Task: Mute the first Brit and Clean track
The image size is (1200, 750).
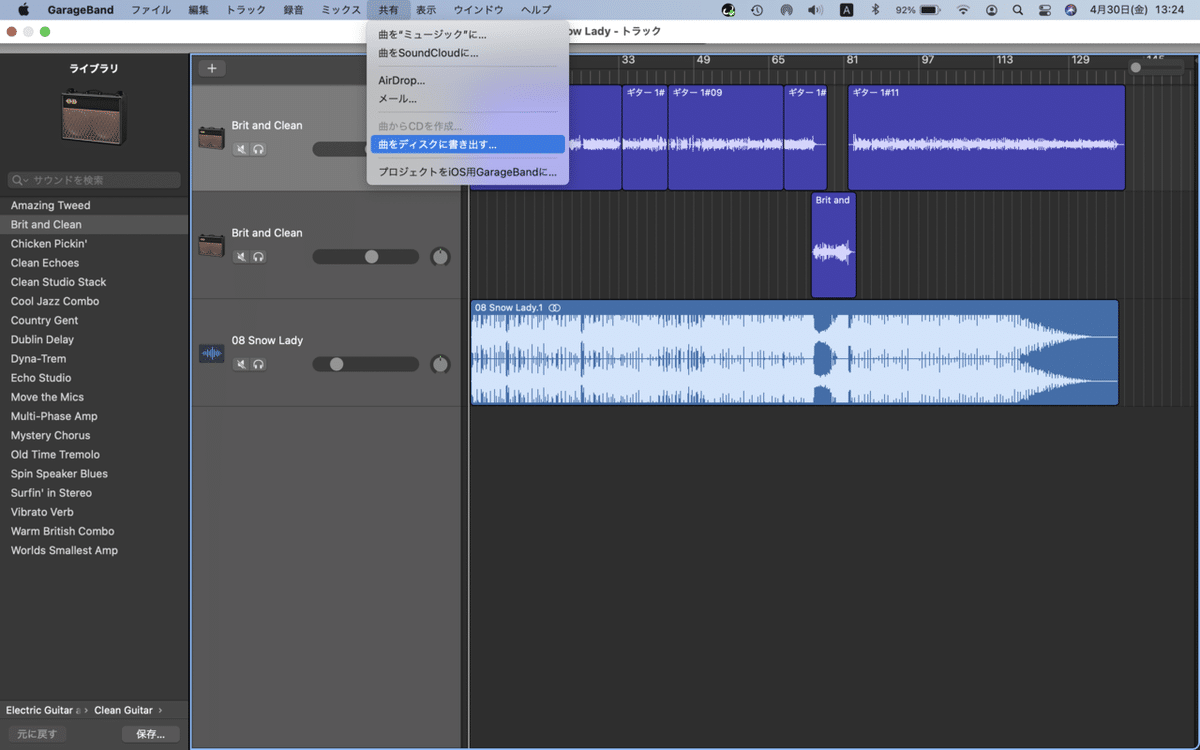Action: (x=241, y=149)
